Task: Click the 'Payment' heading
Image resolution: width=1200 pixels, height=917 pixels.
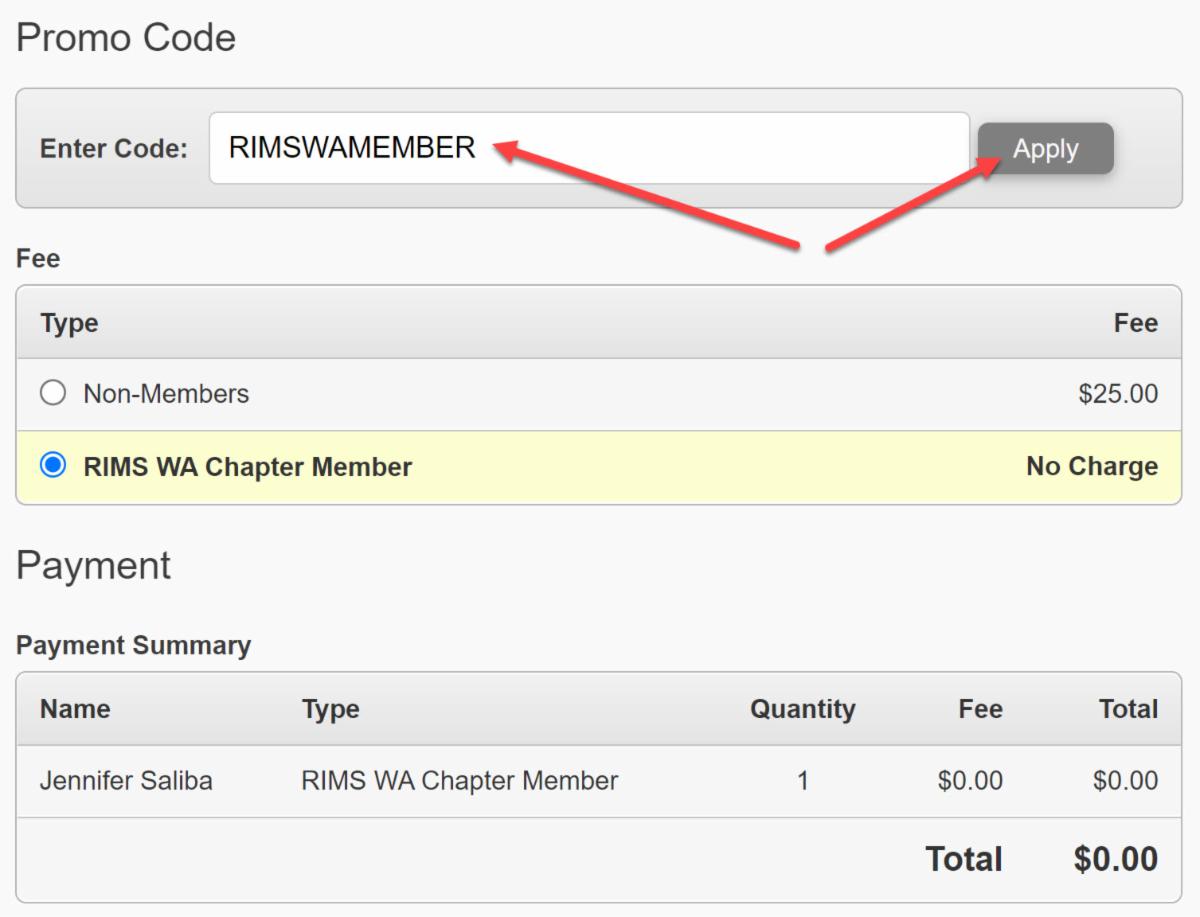Action: (x=94, y=566)
